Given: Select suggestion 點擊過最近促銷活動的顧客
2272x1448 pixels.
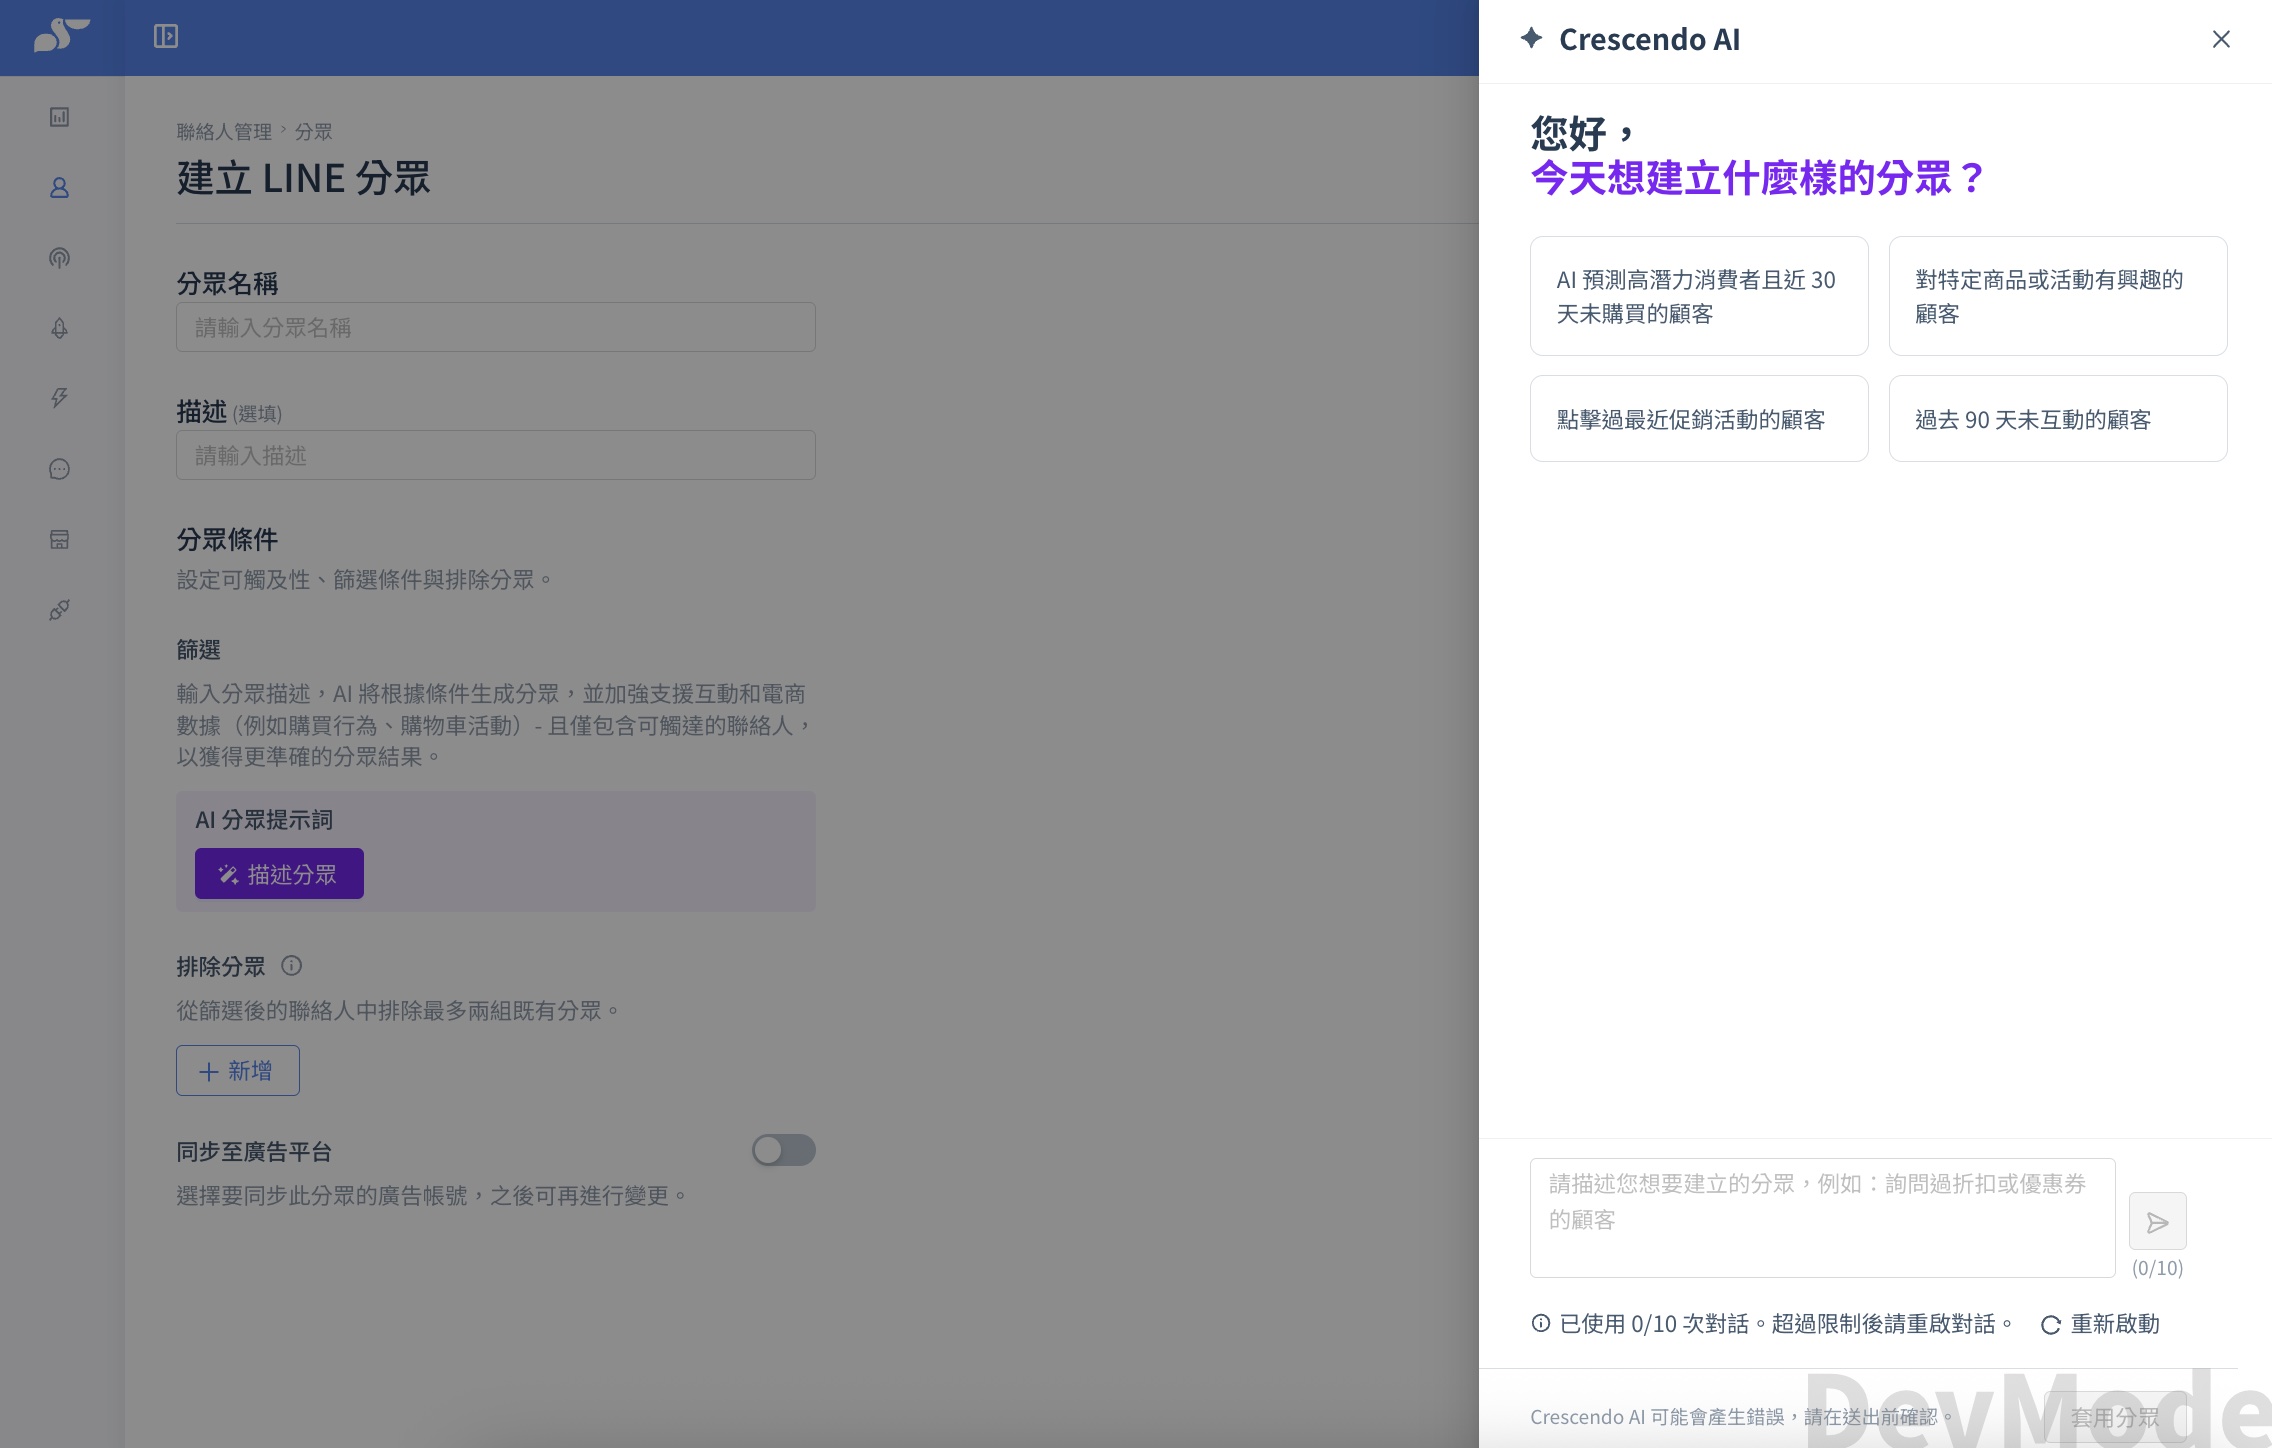Looking at the screenshot, I should coord(1699,419).
